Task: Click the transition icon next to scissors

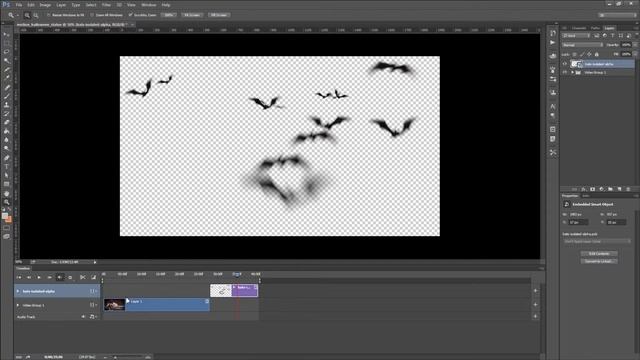Action: tap(93, 278)
